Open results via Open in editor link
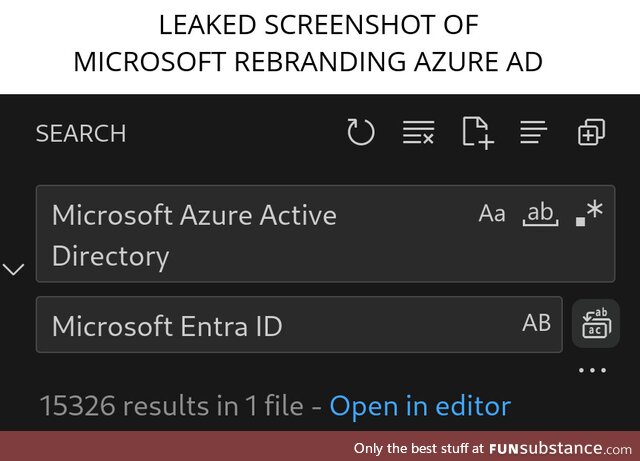This screenshot has height=461, width=640. coord(420,406)
